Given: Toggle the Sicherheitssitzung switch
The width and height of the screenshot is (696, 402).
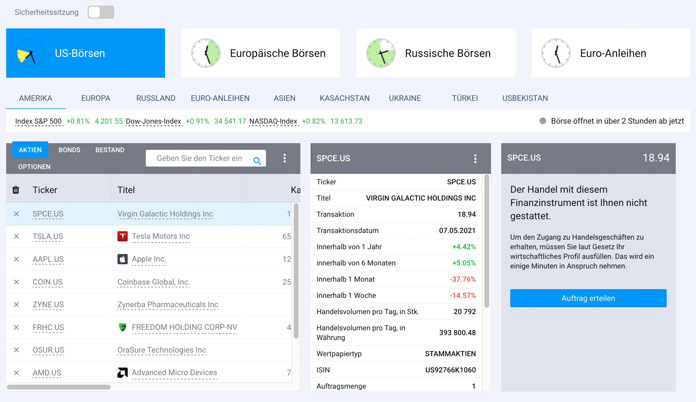Looking at the screenshot, I should 101,12.
